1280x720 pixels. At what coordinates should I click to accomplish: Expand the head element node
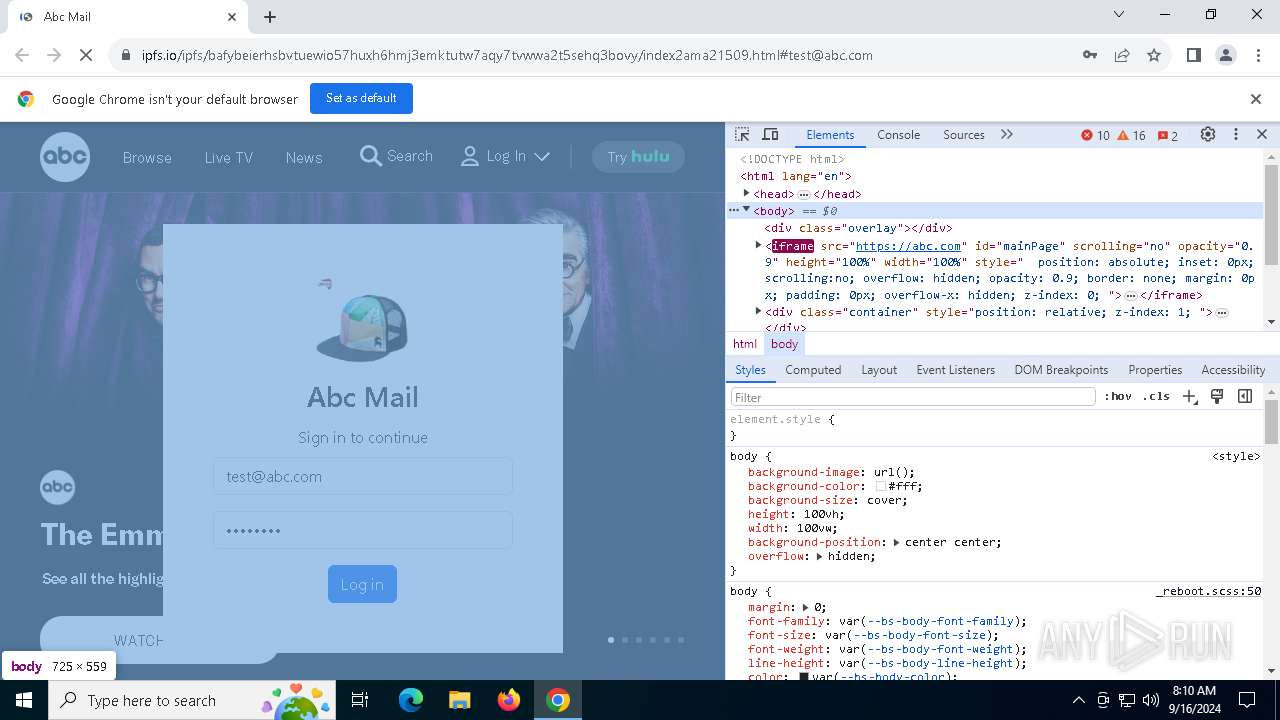coord(746,193)
